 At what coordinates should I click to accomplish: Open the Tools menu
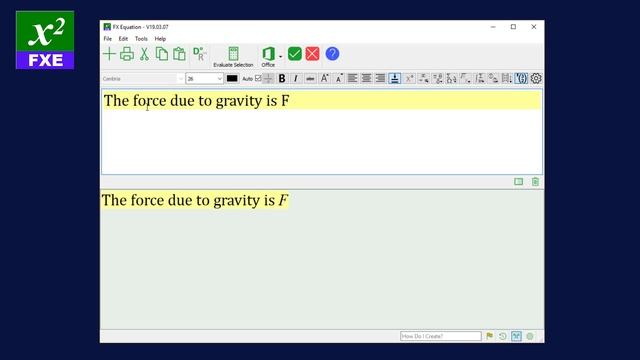[x=141, y=39]
